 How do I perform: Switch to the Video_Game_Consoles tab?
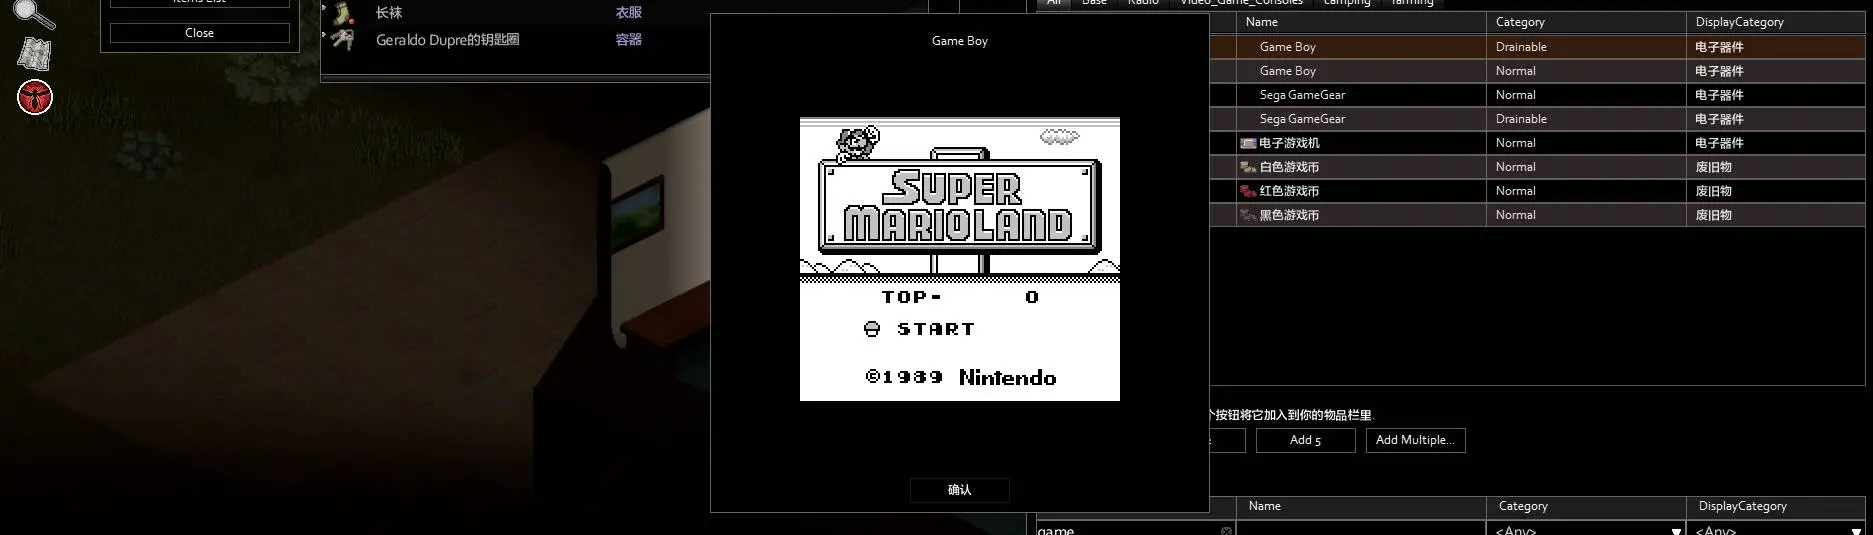click(x=1241, y=3)
